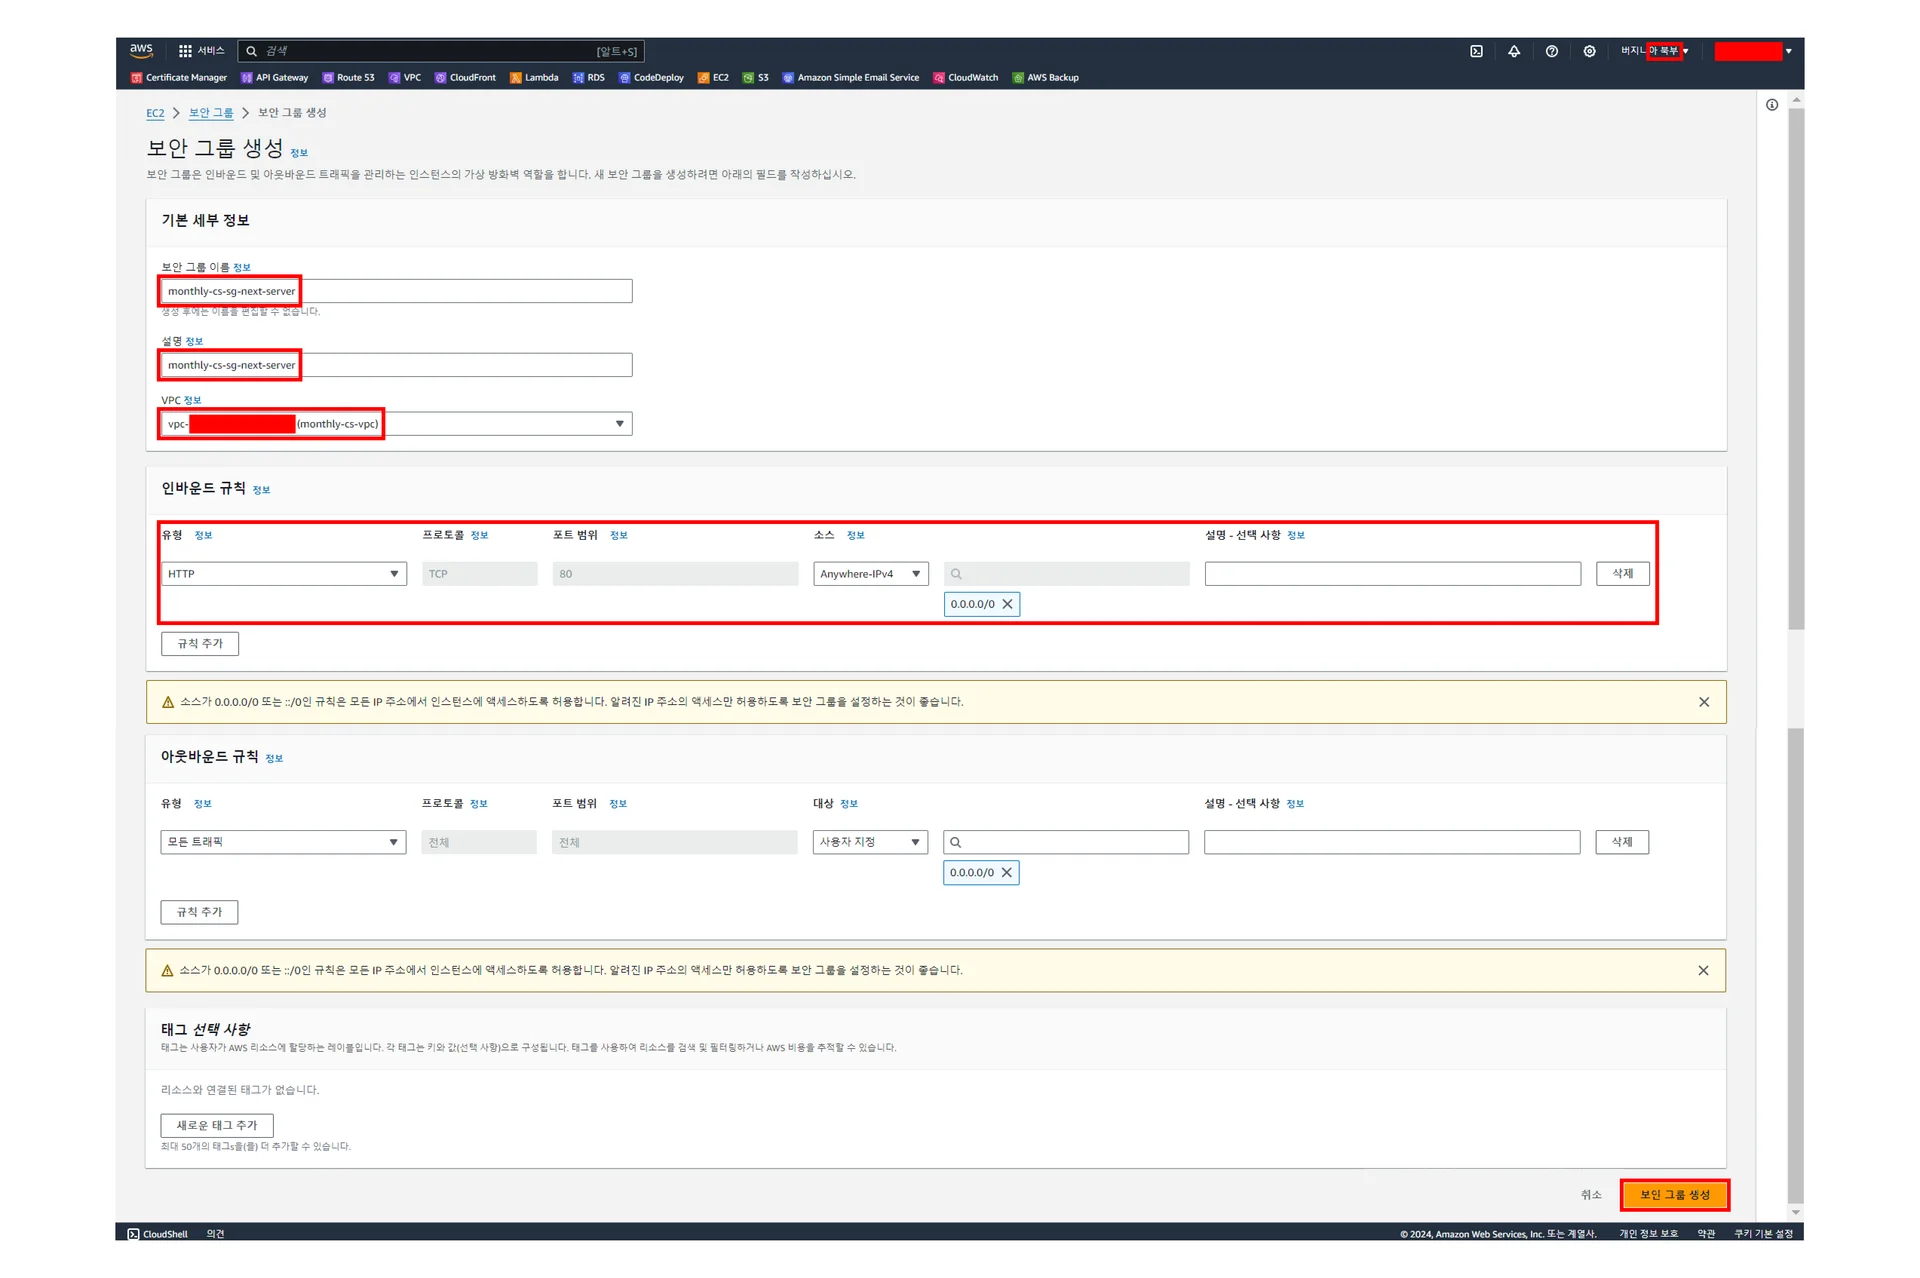This screenshot has height=1278, width=1920.
Task: Open Lambda from the favorites bar
Action: coord(534,77)
